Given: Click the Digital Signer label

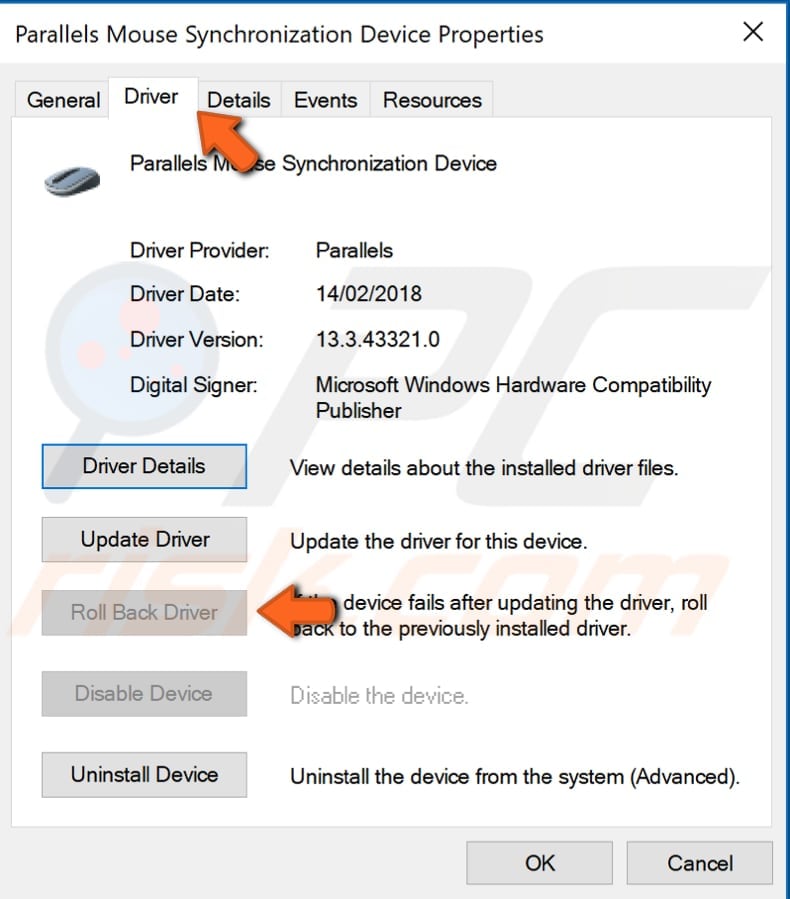Looking at the screenshot, I should [x=194, y=385].
